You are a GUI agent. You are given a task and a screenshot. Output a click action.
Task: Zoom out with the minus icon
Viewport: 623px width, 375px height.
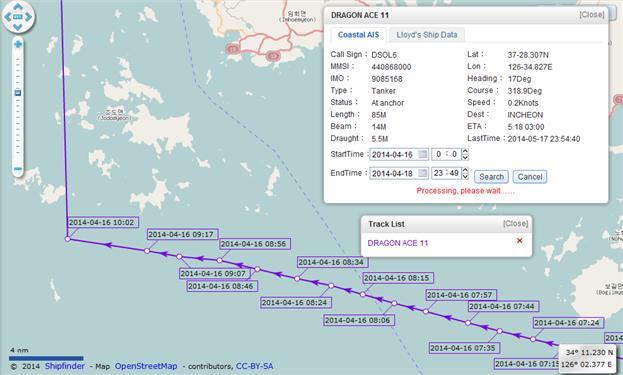[18, 169]
